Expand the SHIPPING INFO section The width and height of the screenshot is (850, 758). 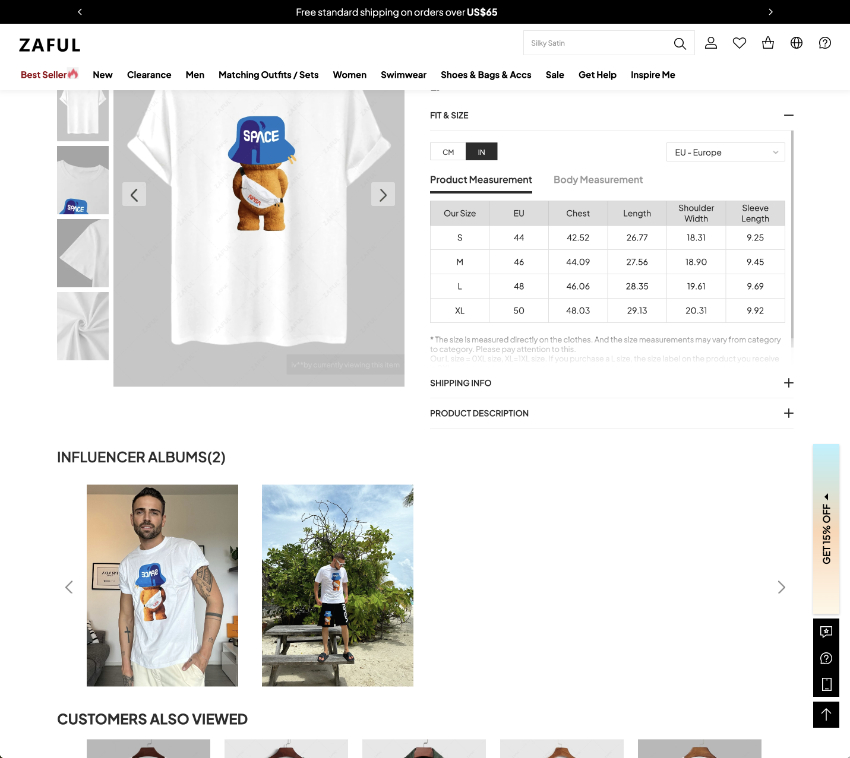pos(788,383)
